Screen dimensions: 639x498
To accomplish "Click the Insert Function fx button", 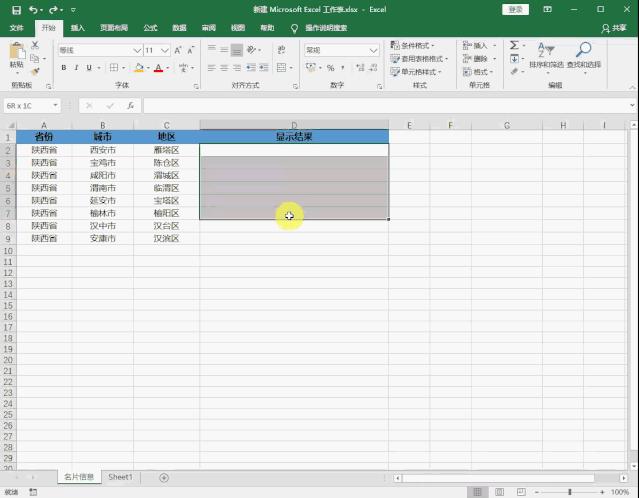I will coord(131,106).
